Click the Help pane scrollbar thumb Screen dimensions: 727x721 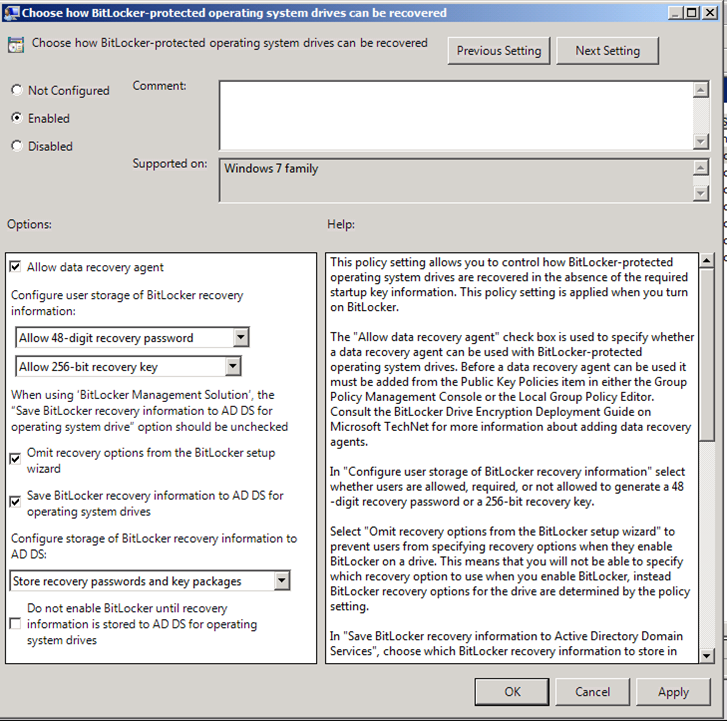pos(706,354)
